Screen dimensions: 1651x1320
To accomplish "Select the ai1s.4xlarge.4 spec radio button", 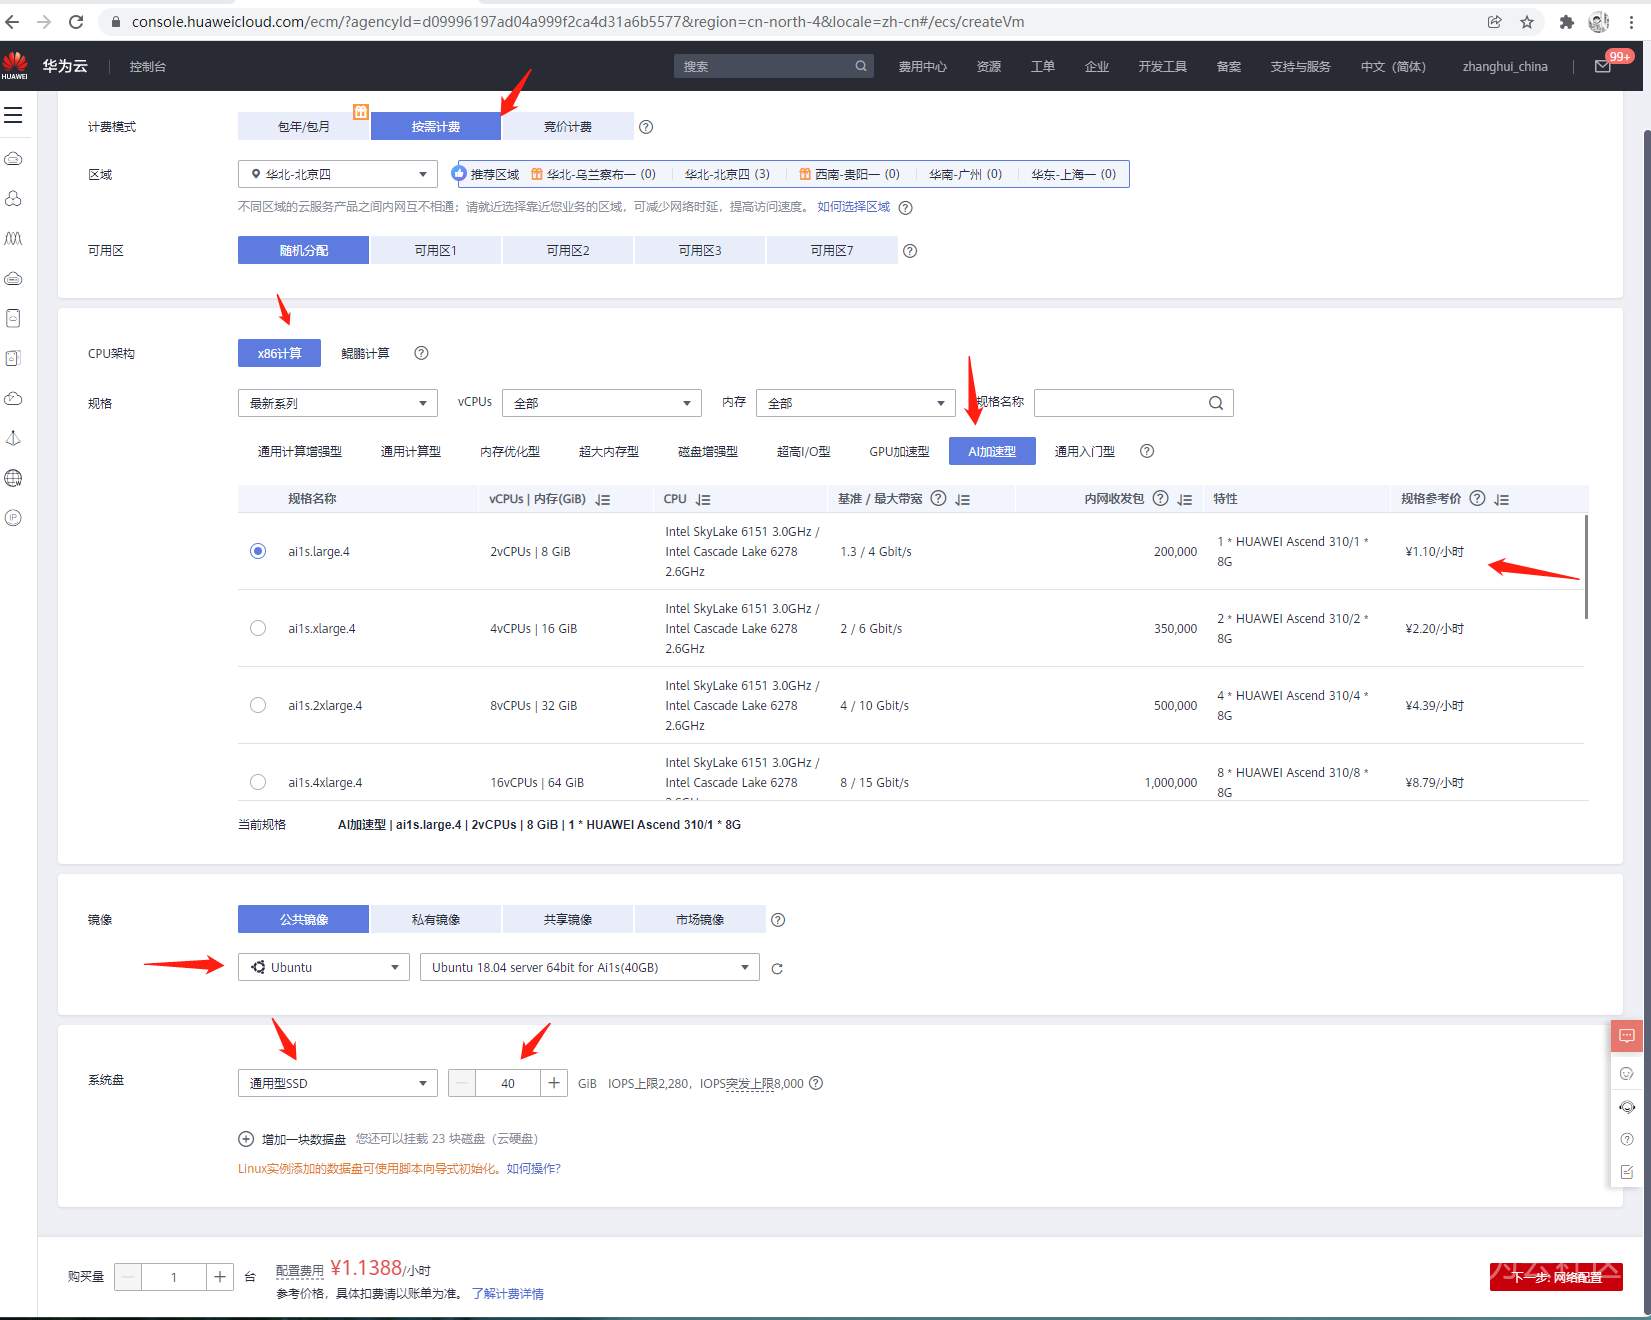I will [258, 782].
